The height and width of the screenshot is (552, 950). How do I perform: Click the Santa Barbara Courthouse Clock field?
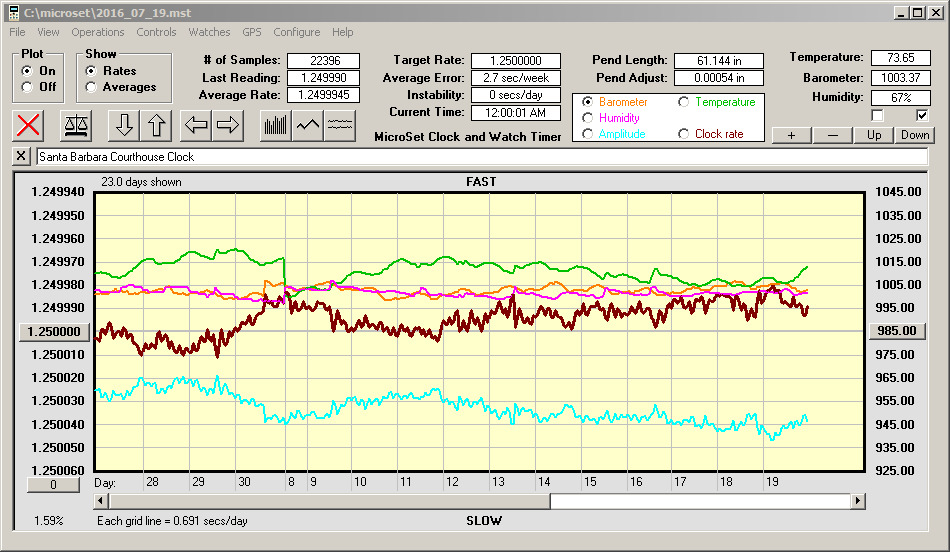(x=480, y=157)
